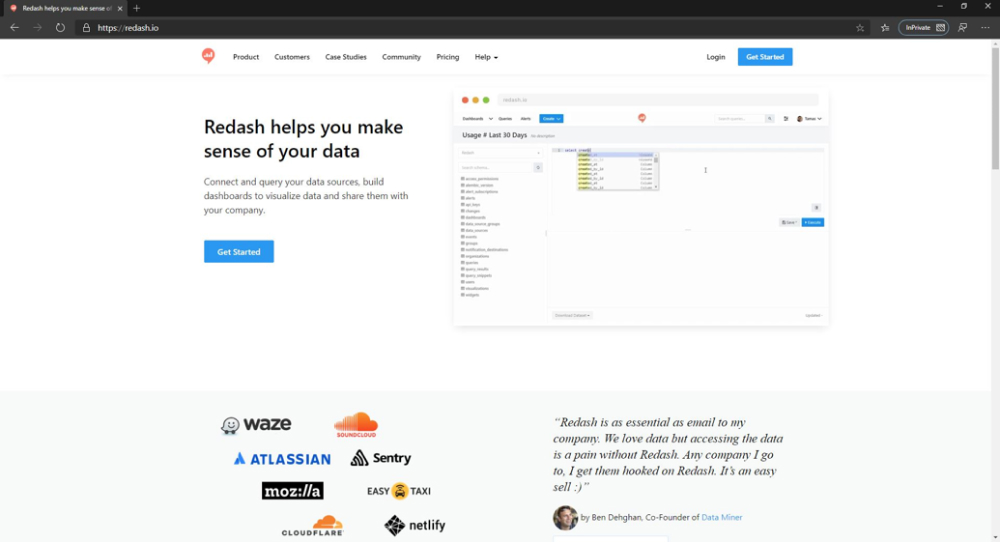Image resolution: width=1000 pixels, height=543 pixels.
Task: Add page to favorites star icon
Action: (x=860, y=28)
